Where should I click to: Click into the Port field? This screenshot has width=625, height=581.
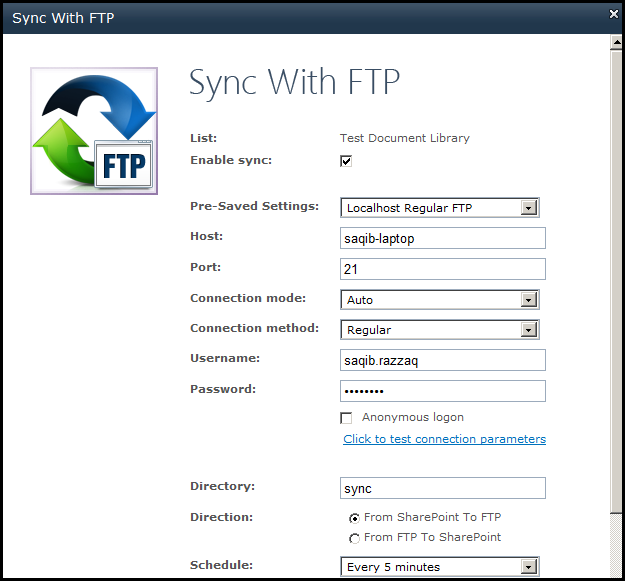[x=443, y=269]
